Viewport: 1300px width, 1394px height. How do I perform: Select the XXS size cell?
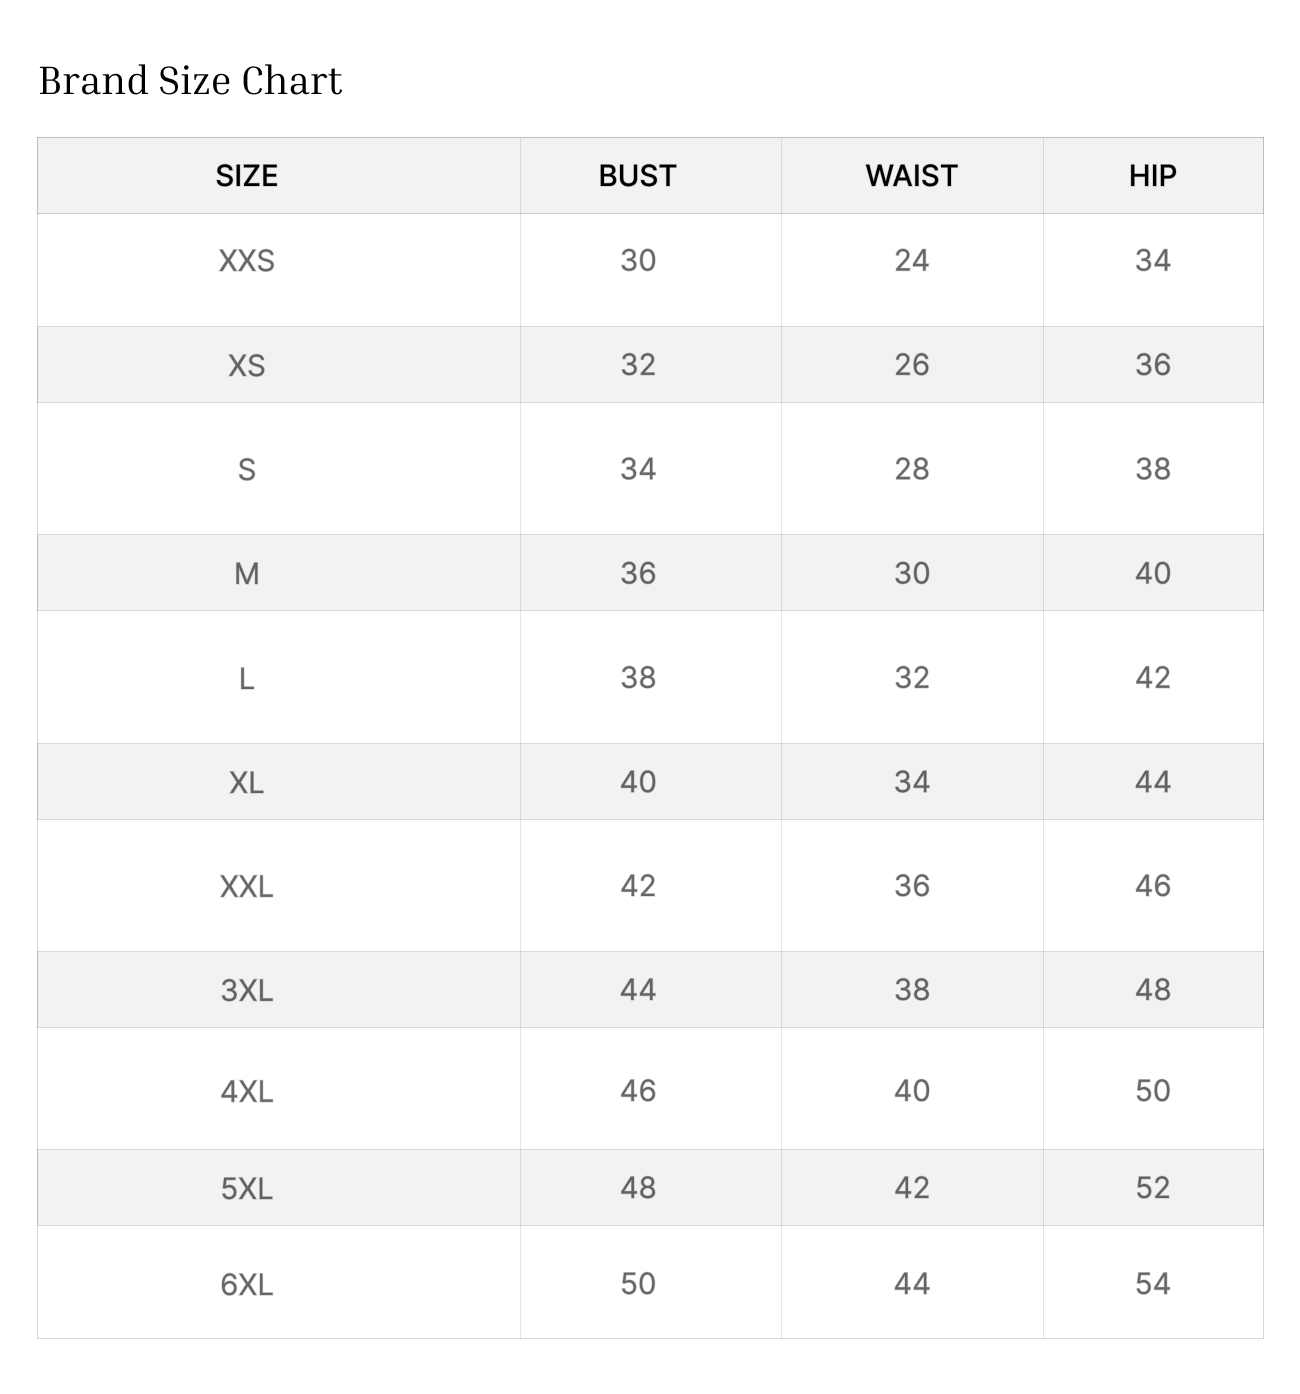click(x=246, y=261)
